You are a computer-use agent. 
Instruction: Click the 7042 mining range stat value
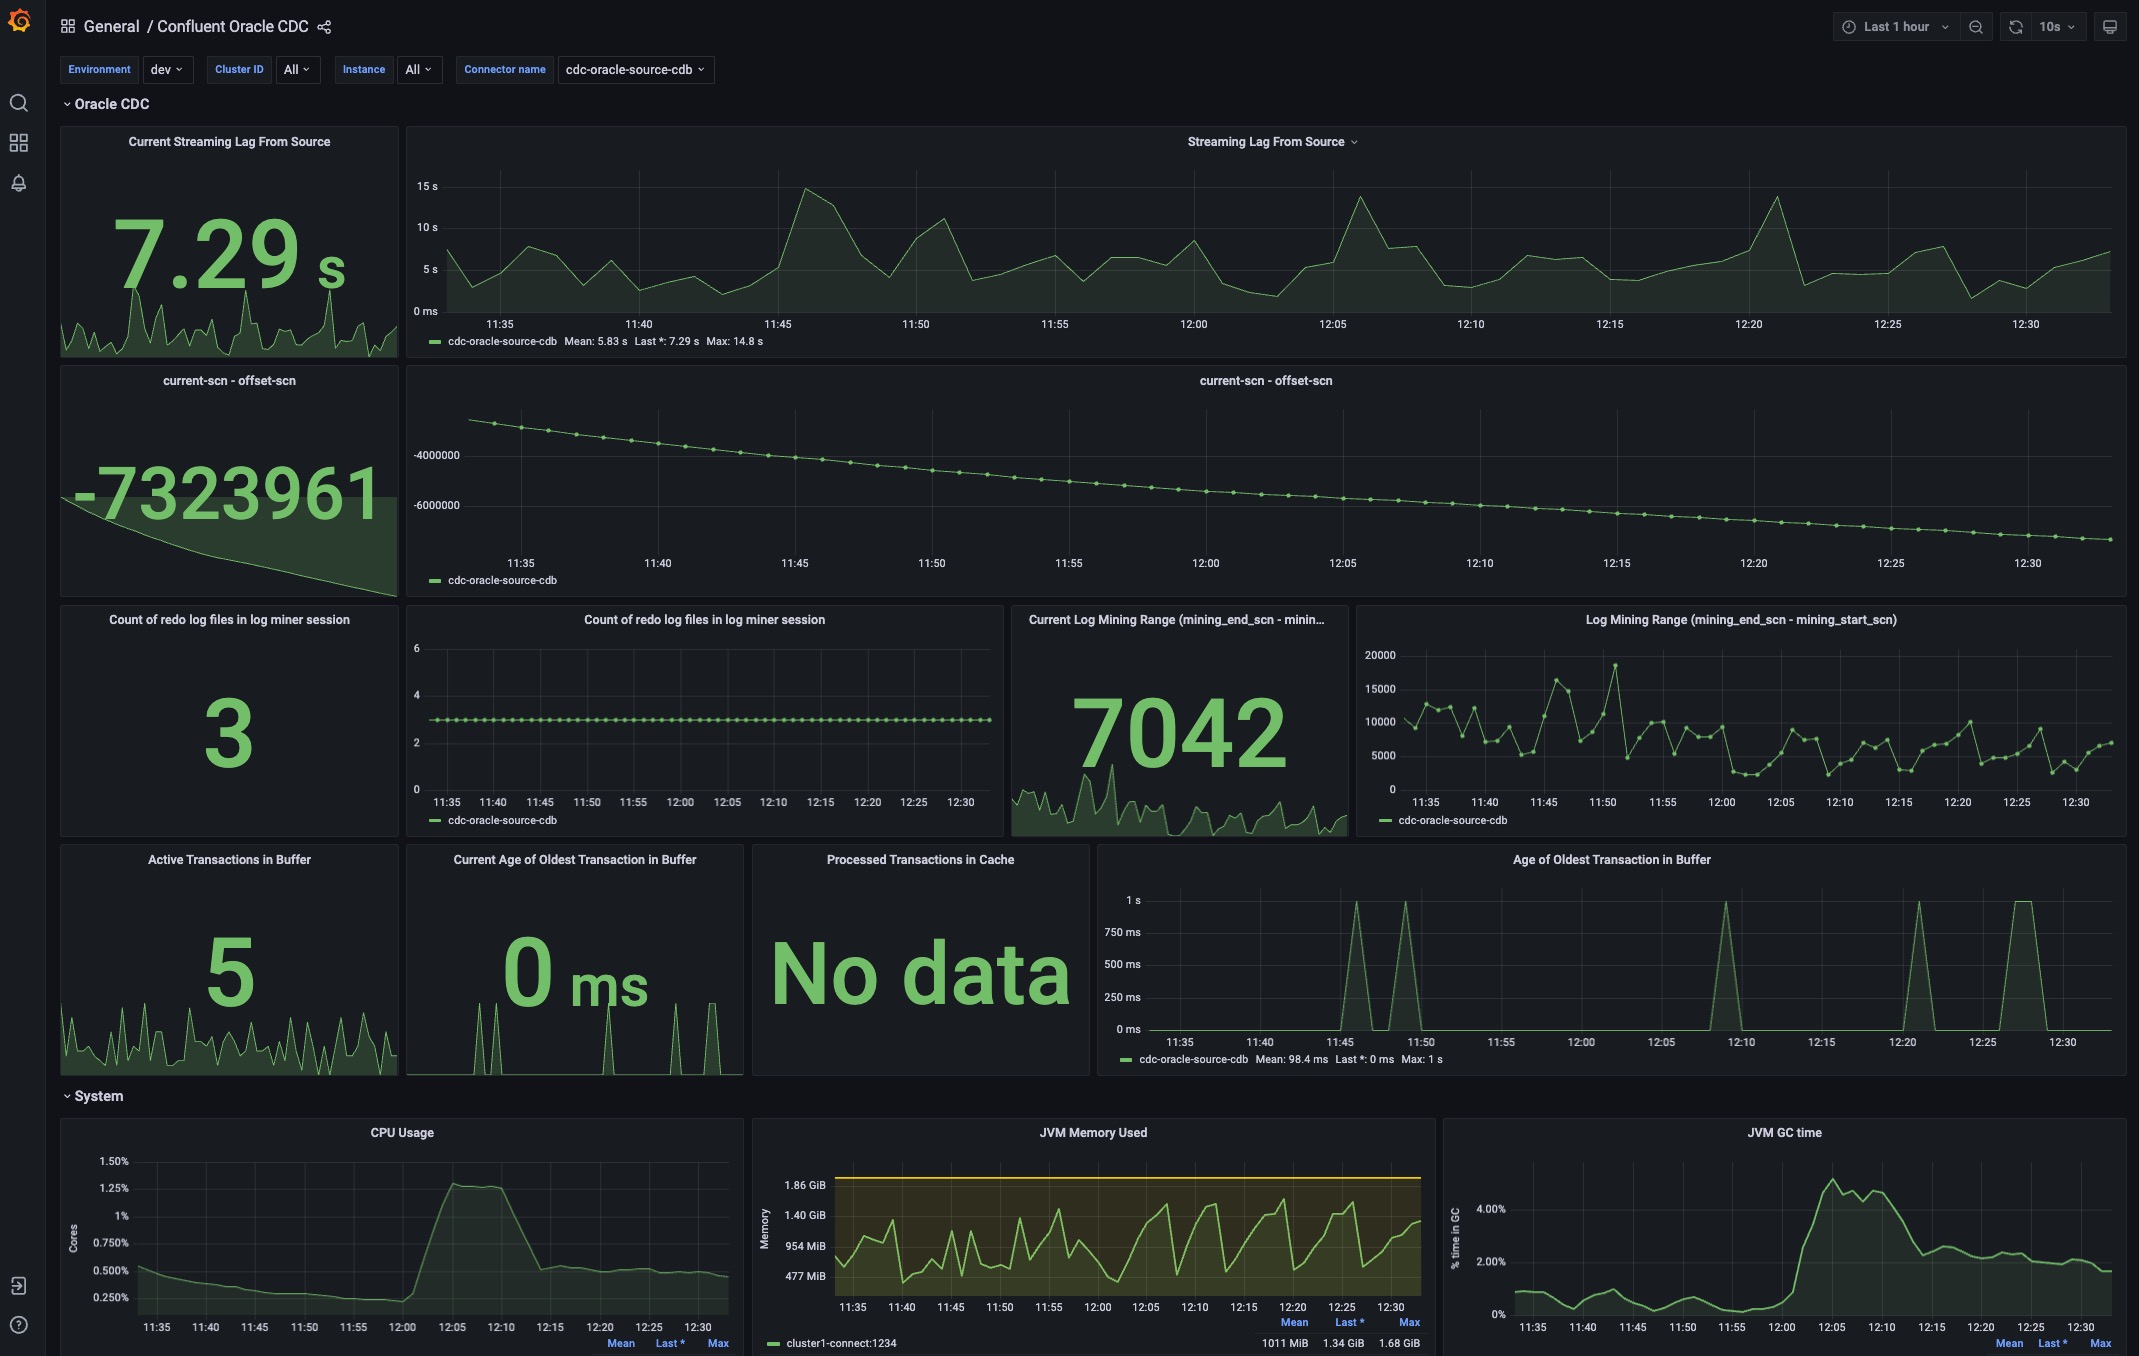point(1179,733)
